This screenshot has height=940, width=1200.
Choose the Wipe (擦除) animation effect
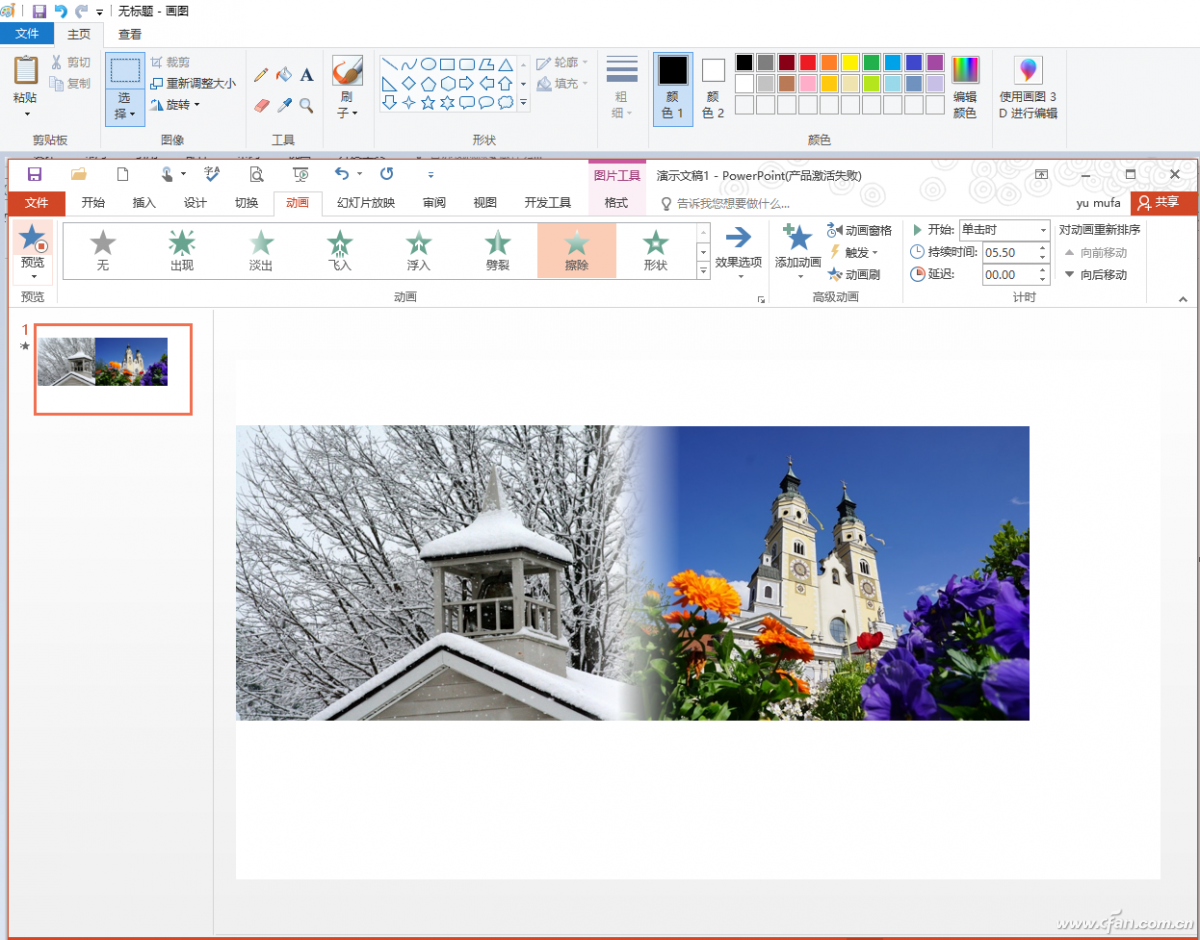(577, 250)
